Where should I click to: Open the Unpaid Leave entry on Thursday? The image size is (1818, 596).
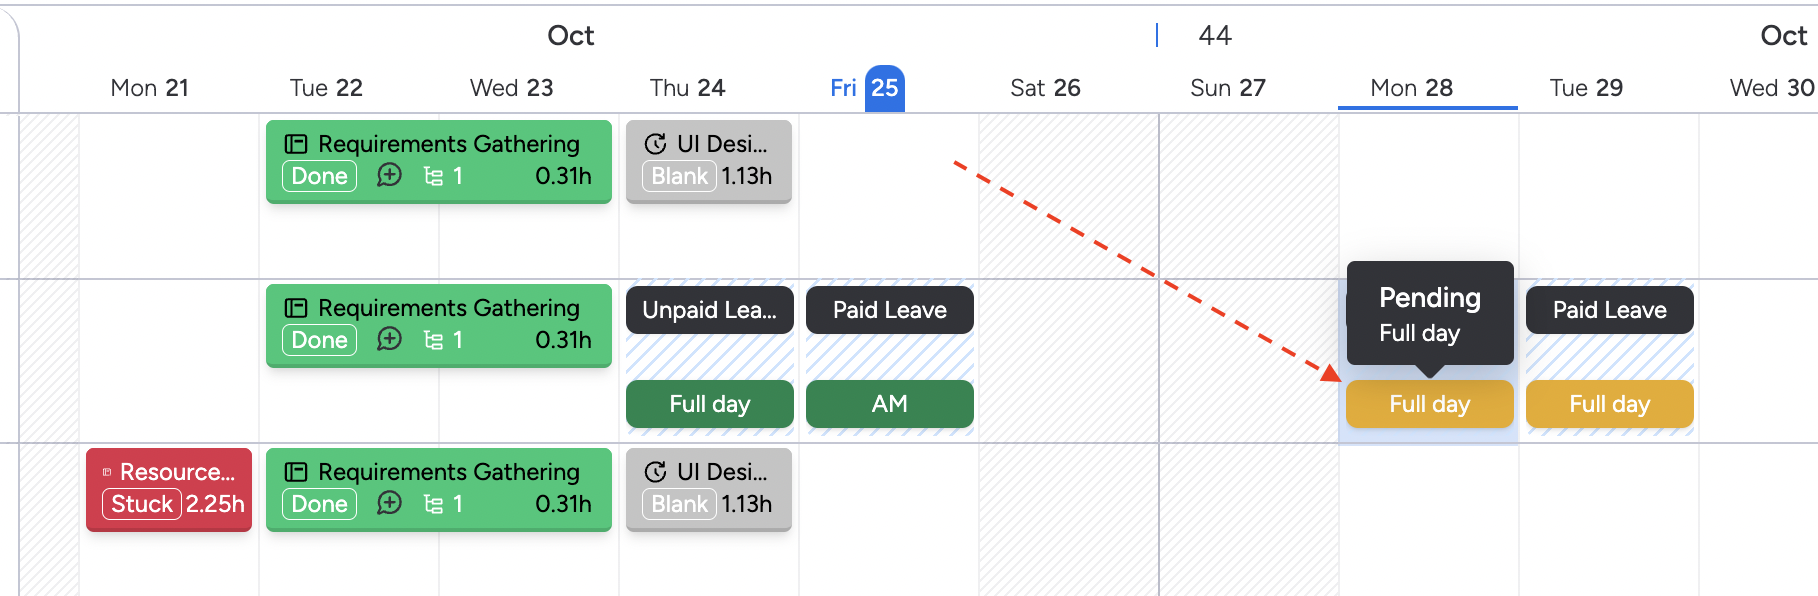709,310
